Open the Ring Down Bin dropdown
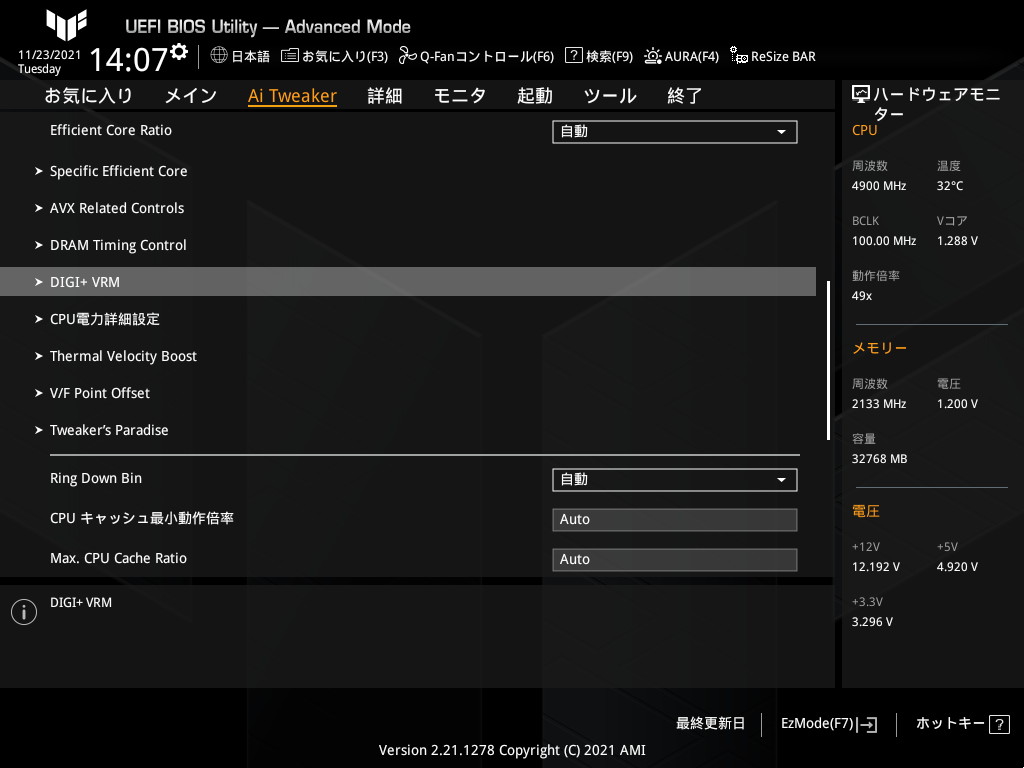The image size is (1024, 768). click(675, 480)
